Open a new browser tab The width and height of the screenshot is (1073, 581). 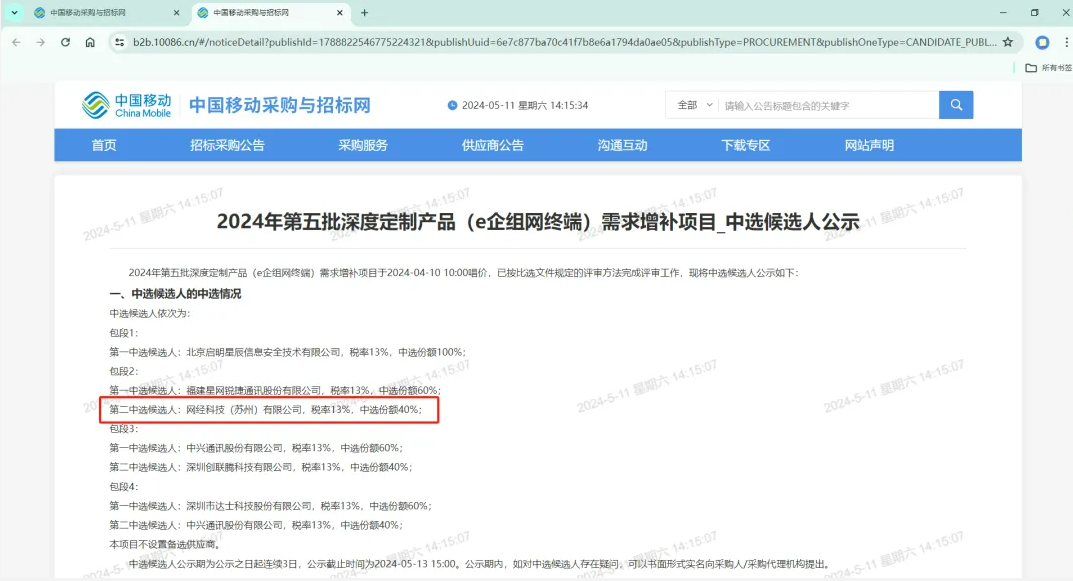point(364,13)
